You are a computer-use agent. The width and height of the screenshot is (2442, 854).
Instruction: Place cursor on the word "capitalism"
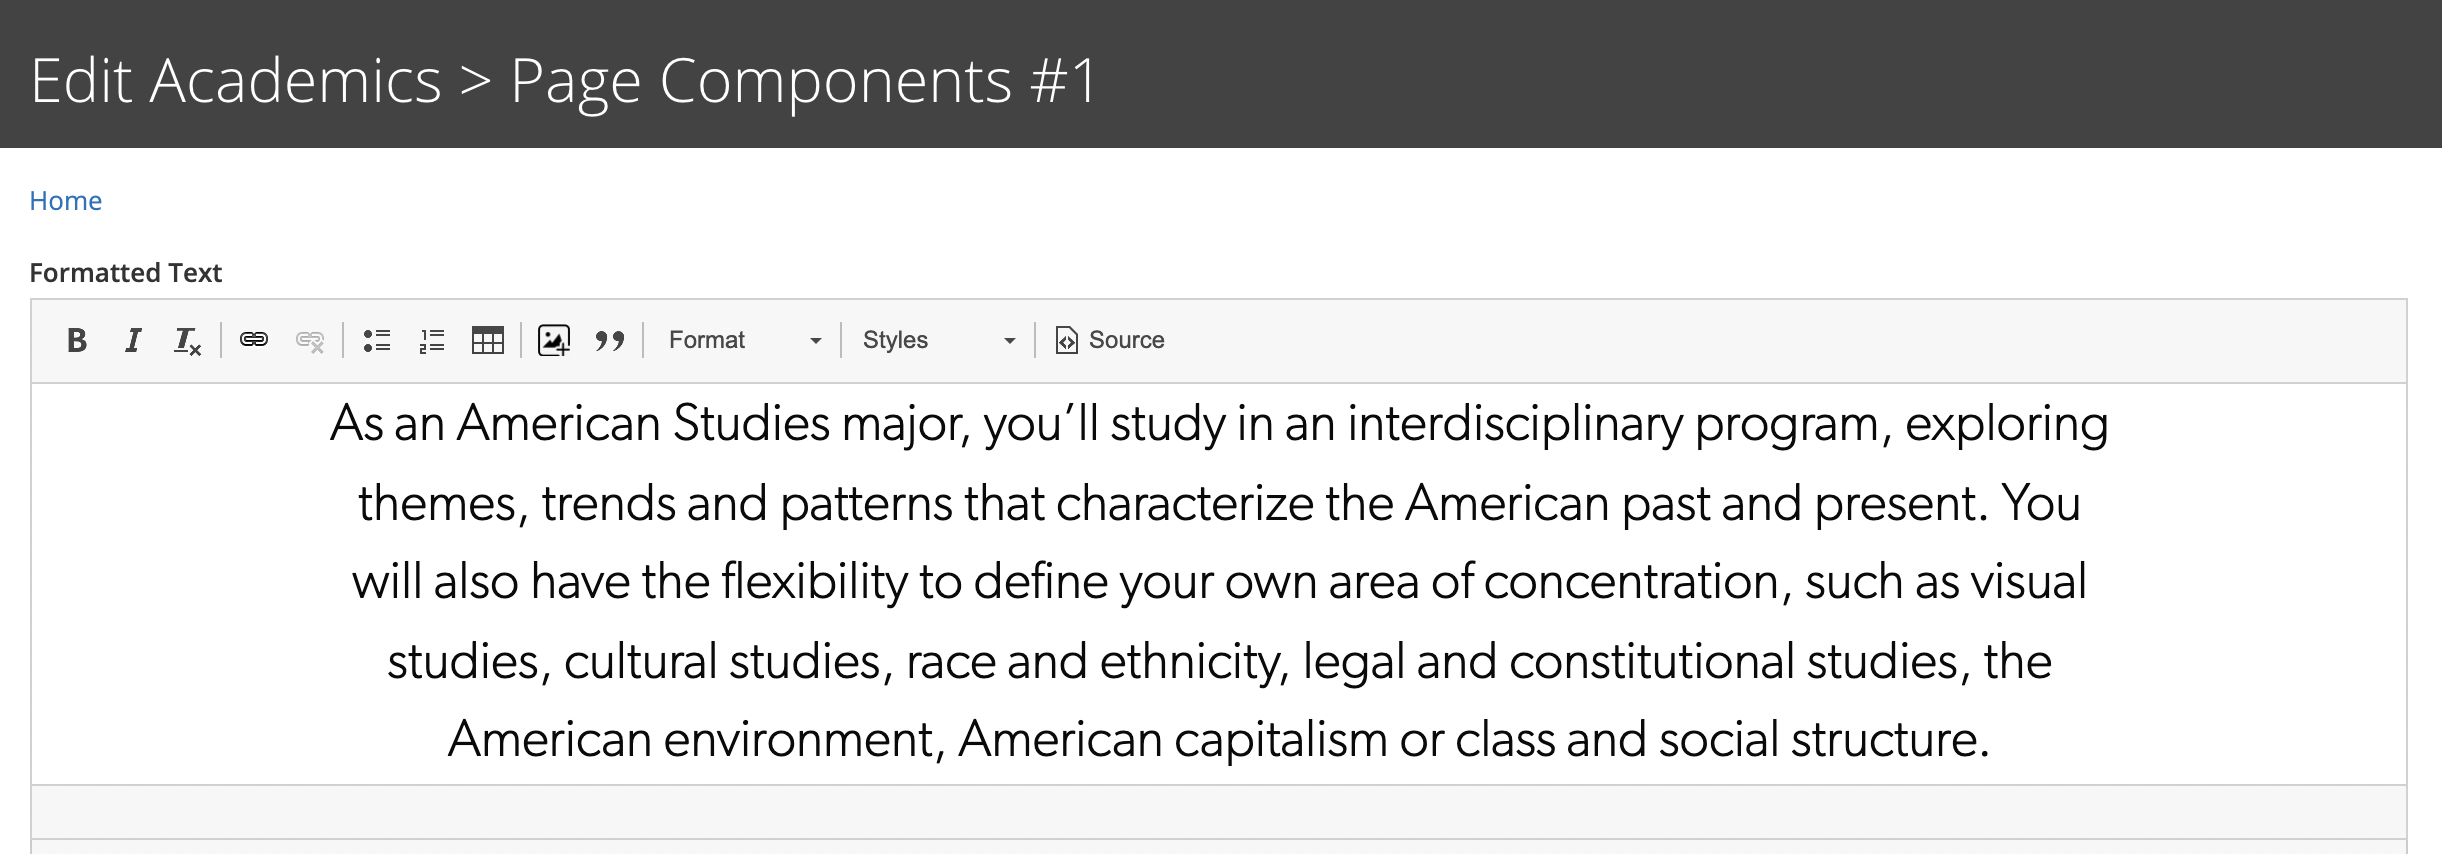coord(1280,740)
